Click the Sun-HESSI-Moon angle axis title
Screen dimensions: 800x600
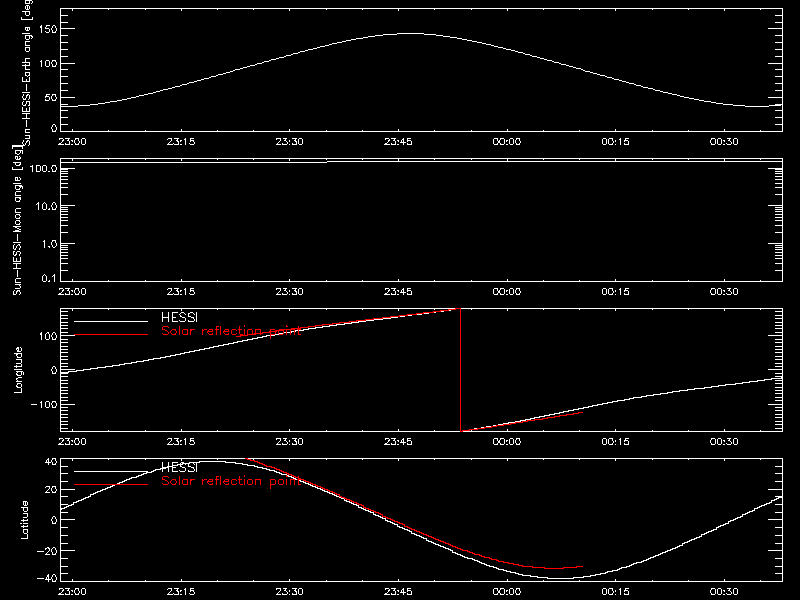17,220
